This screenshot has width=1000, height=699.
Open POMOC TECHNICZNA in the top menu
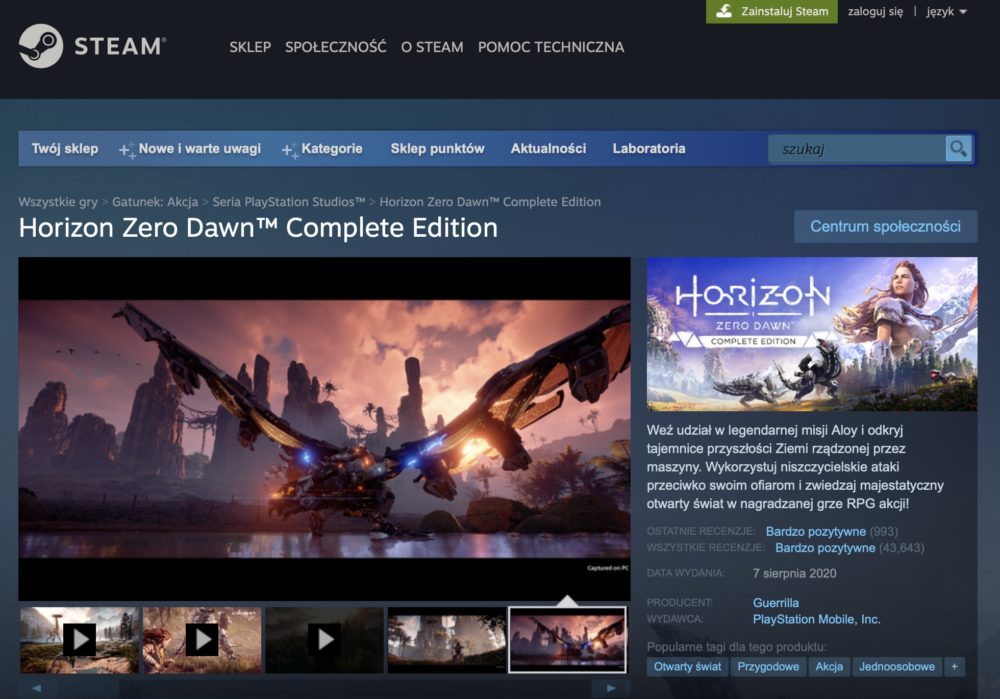(551, 47)
